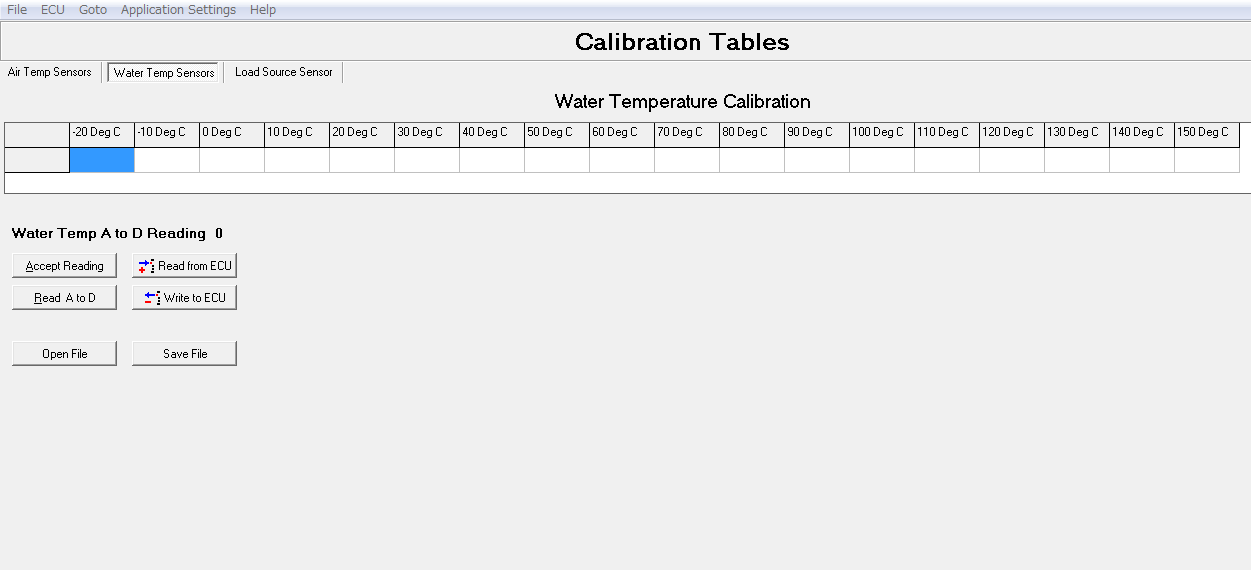The height and width of the screenshot is (570, 1251).
Task: Select the 150 Deg C value cell
Action: pos(1207,160)
